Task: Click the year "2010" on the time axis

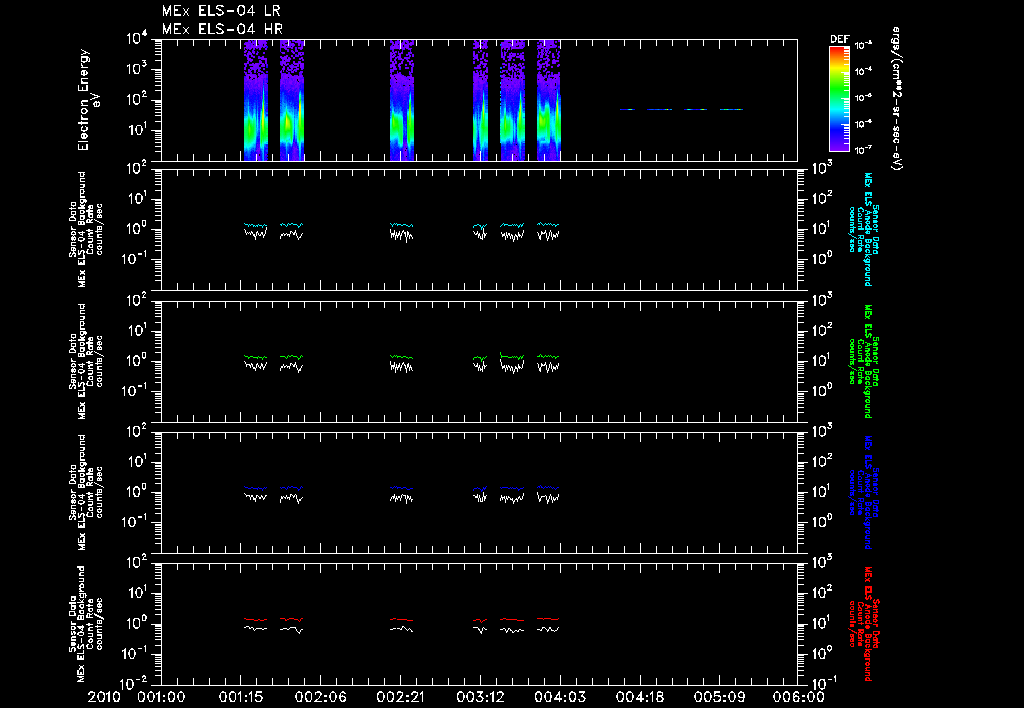Action: point(105,697)
